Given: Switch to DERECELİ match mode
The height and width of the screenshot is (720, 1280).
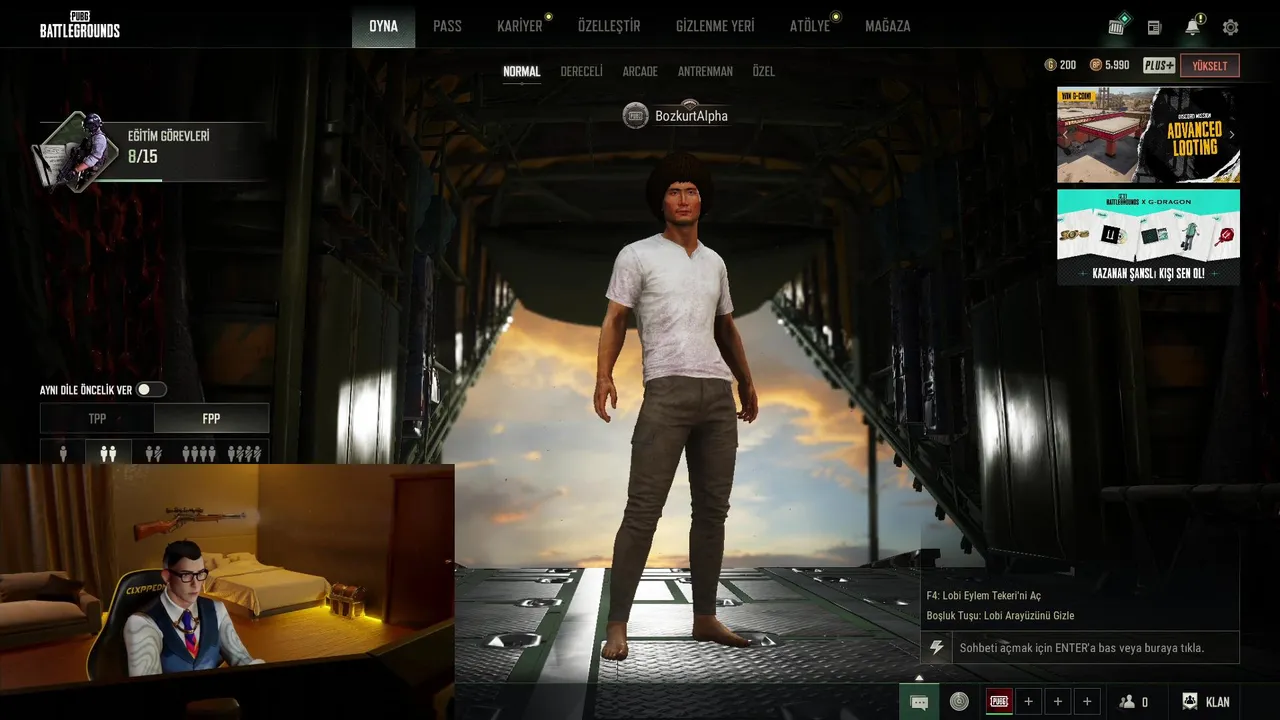Looking at the screenshot, I should pyautogui.click(x=581, y=72).
